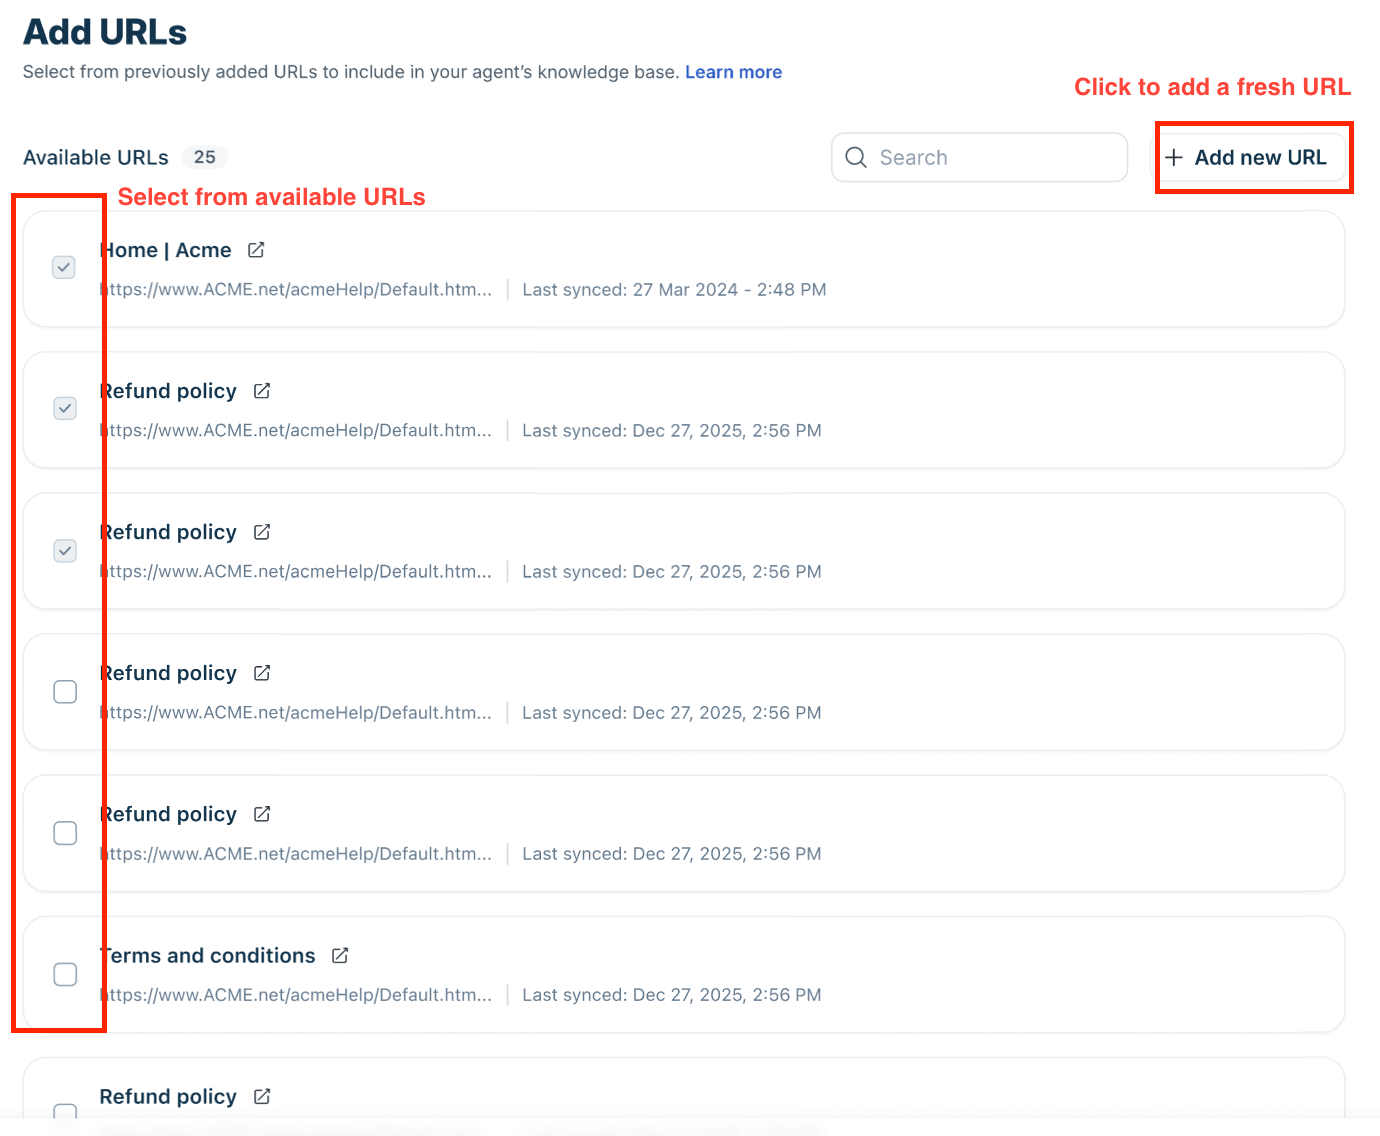This screenshot has height=1136, width=1380.
Task: Open external link icon of first Refund policy
Action: pyautogui.click(x=262, y=391)
